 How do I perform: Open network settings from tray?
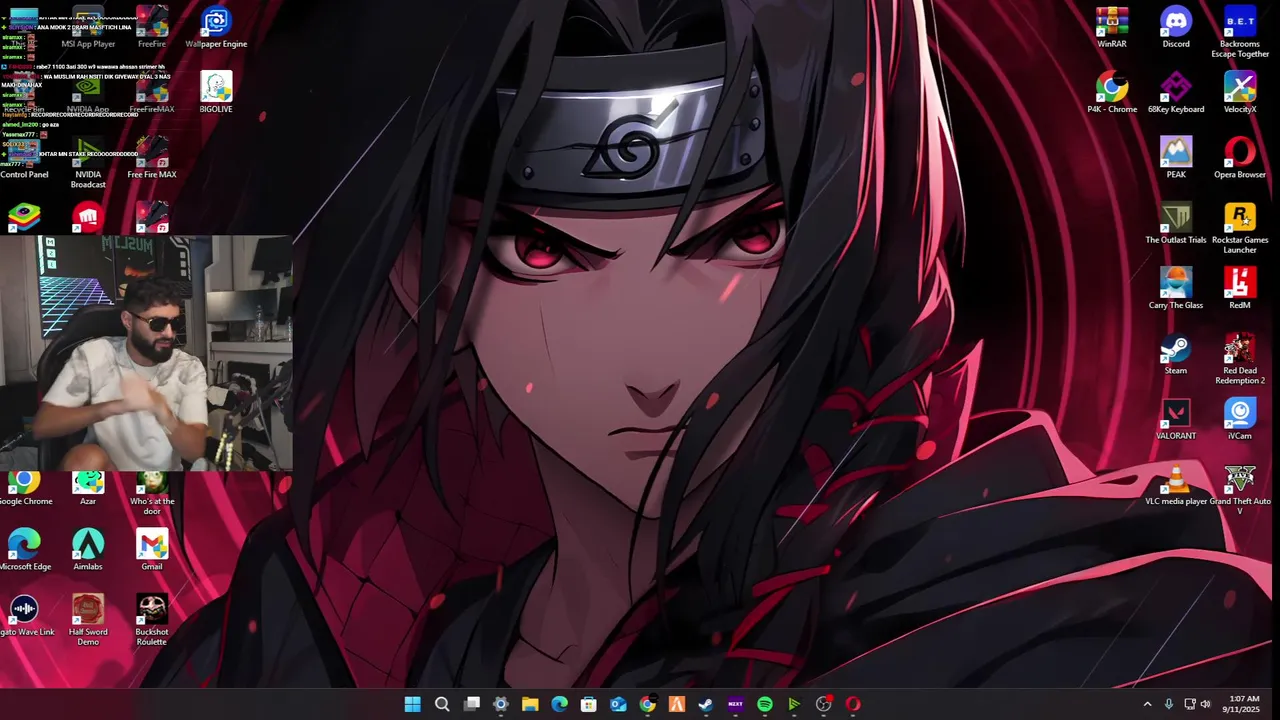coord(1189,704)
